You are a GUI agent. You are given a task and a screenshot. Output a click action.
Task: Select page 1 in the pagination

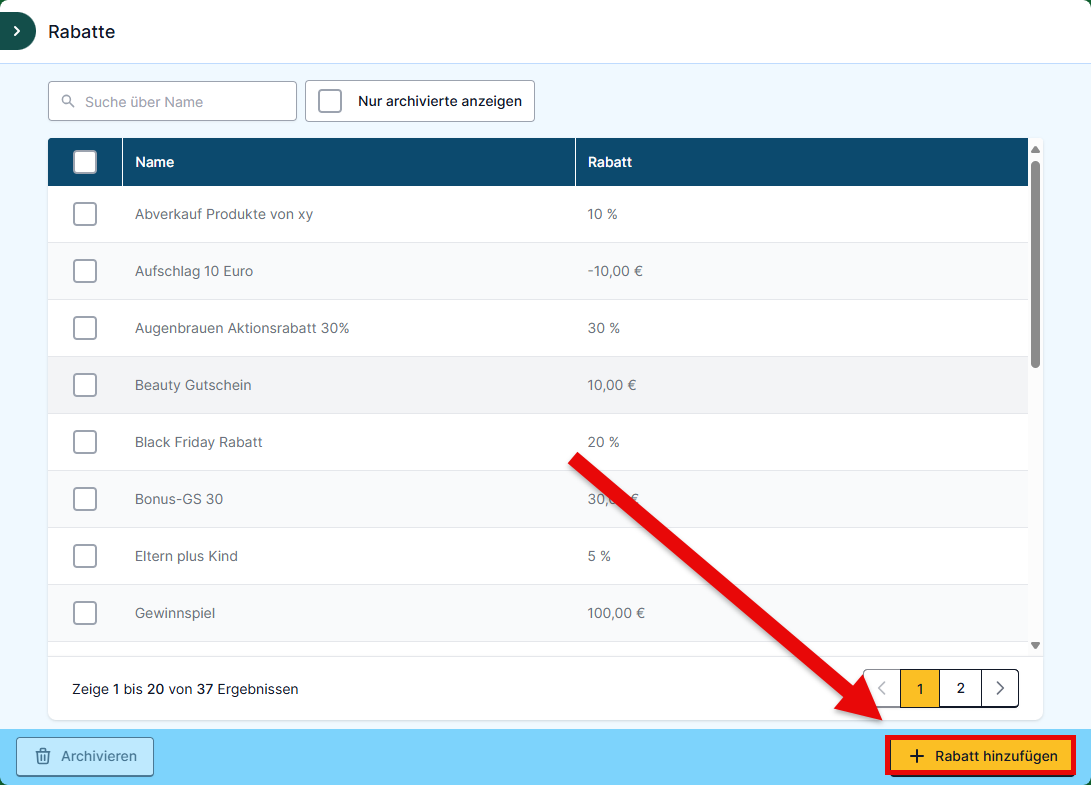coord(920,688)
